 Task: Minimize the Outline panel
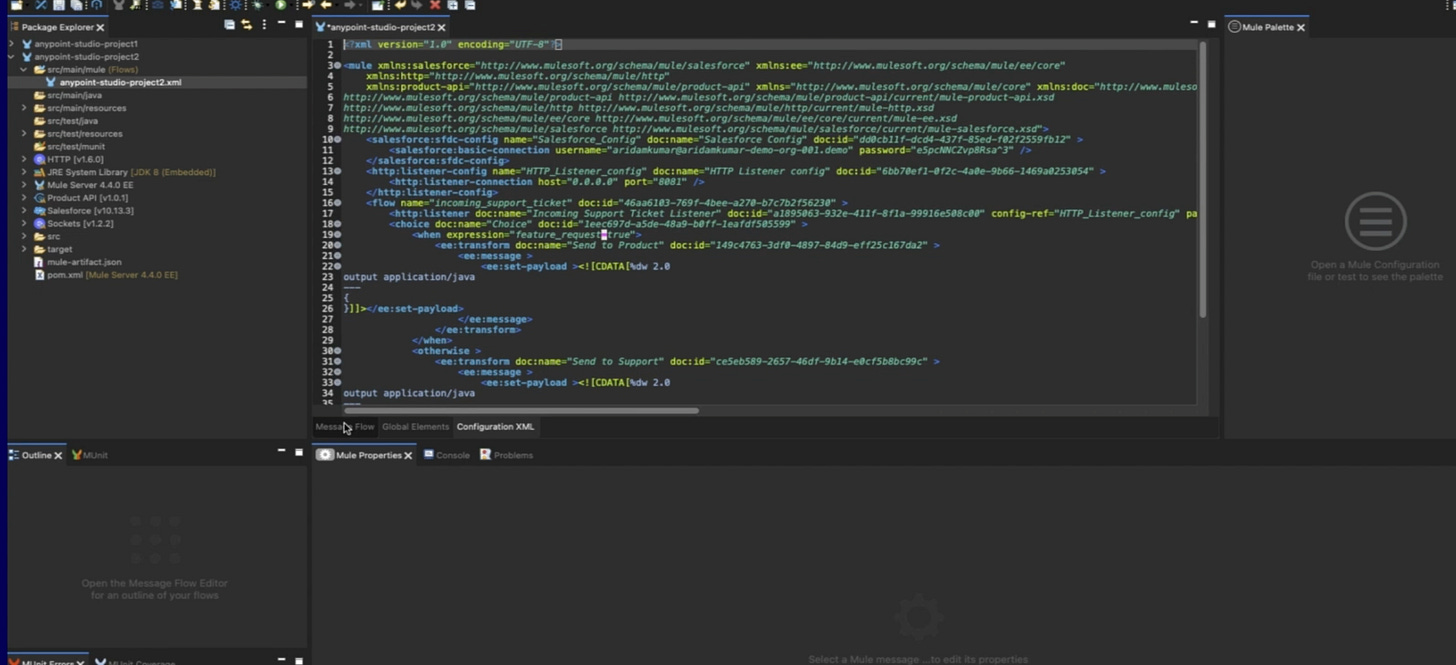click(x=281, y=451)
